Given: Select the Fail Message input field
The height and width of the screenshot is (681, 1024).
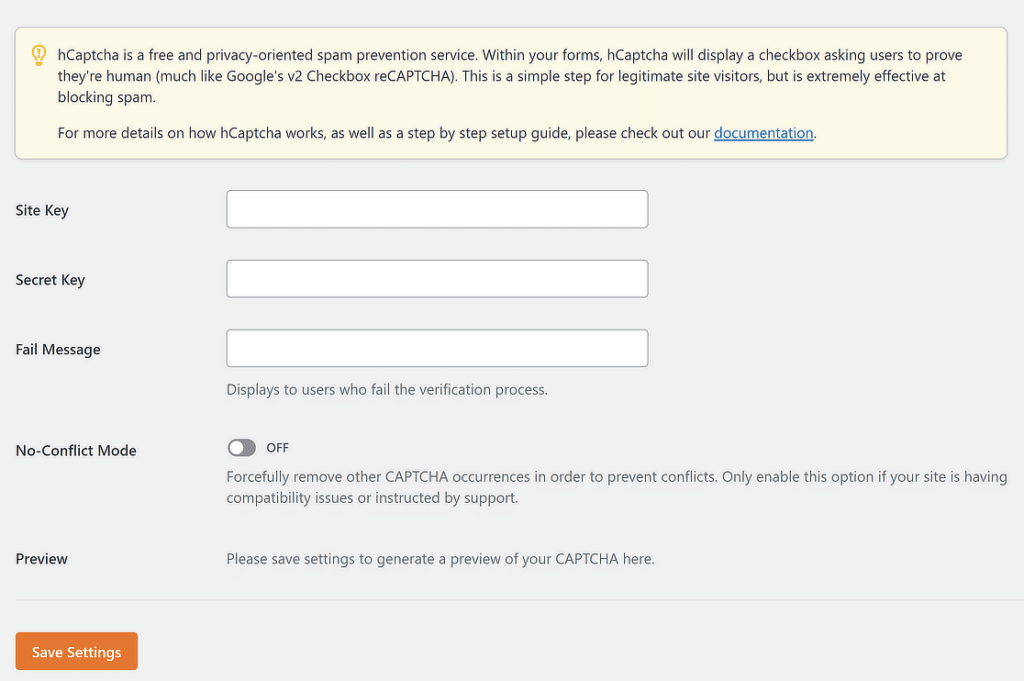Looking at the screenshot, I should tap(437, 348).
